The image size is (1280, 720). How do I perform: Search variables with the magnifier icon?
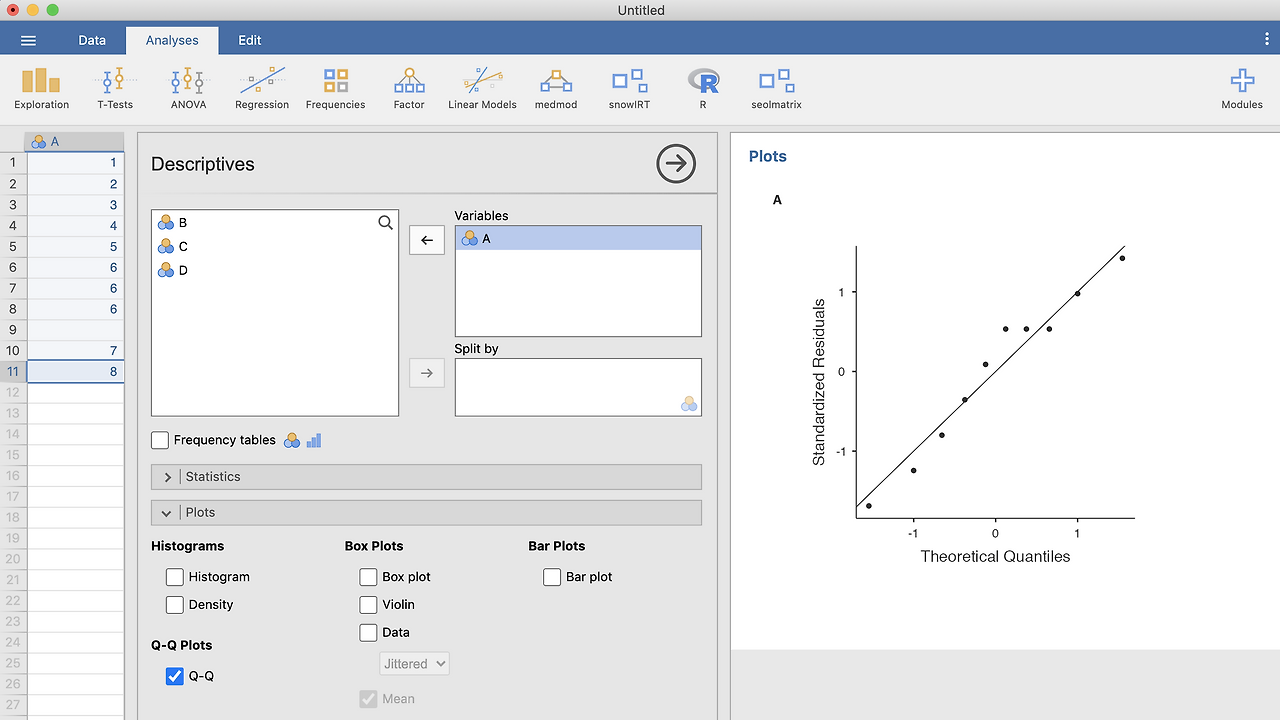coord(385,223)
